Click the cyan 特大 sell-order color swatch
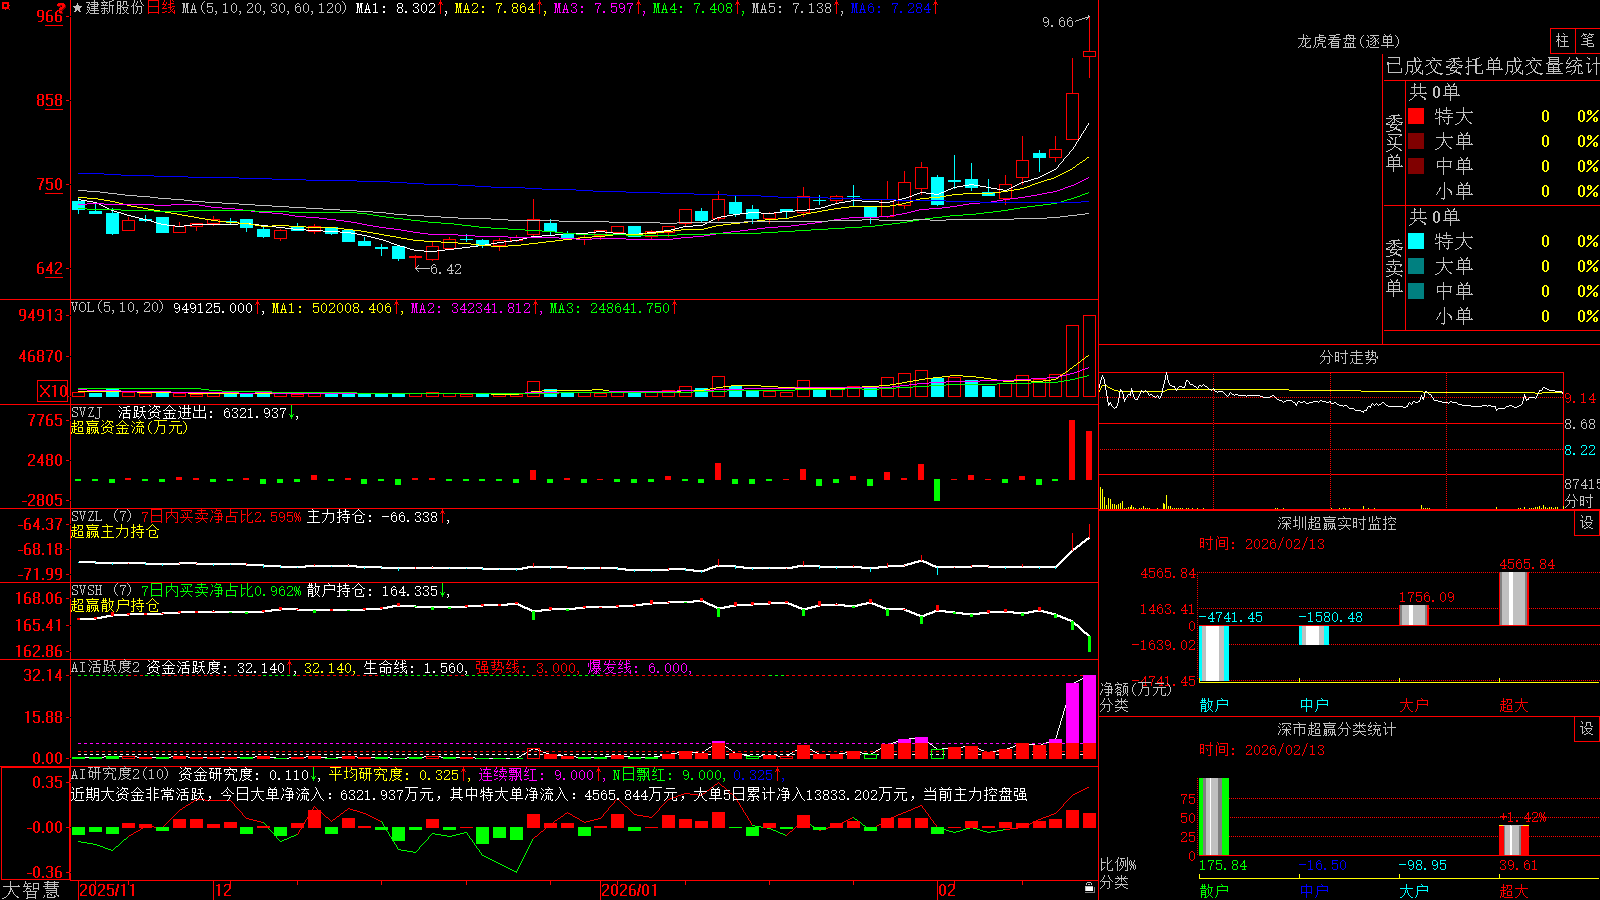The height and width of the screenshot is (900, 1600). tap(1416, 241)
